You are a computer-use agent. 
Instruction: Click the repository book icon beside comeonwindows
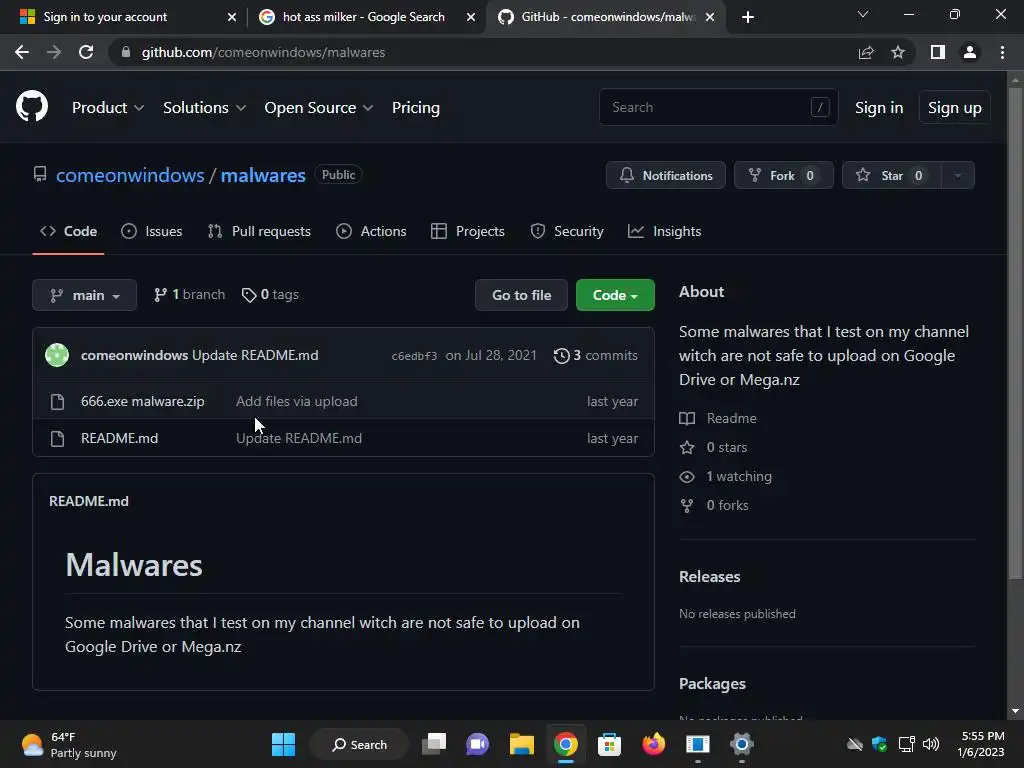point(40,174)
